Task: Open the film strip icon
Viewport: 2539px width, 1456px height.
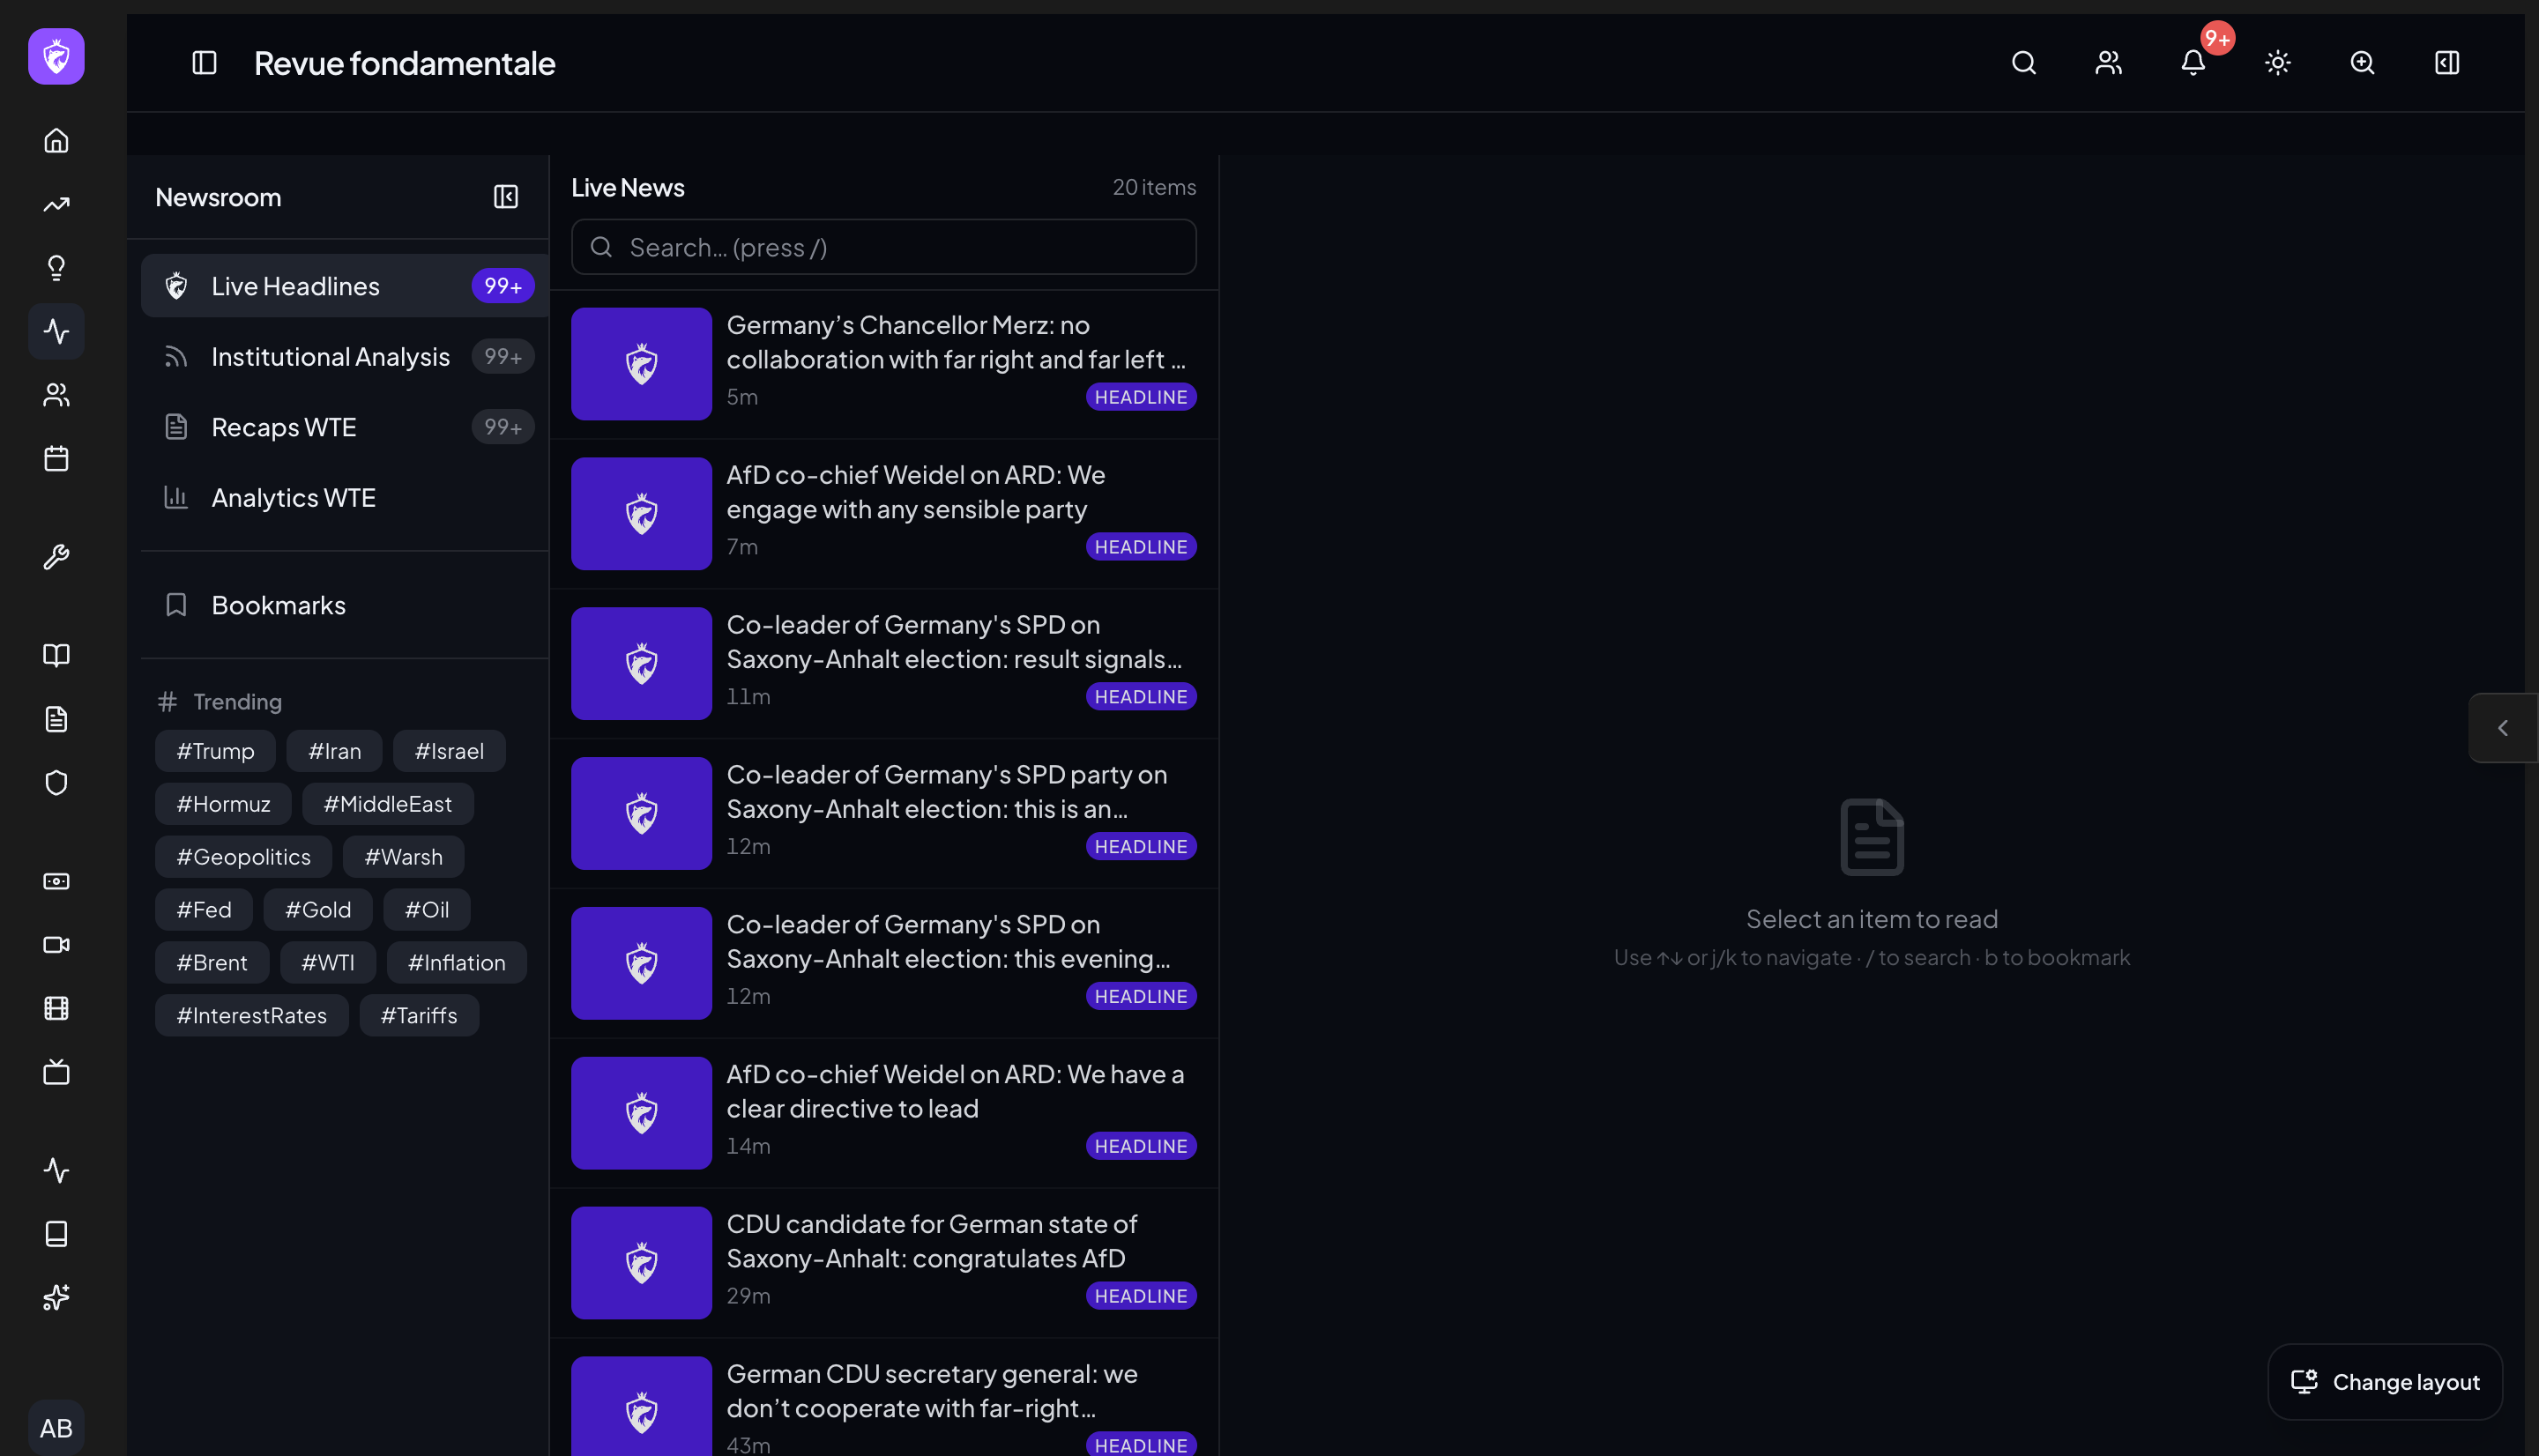Action: coord(56,1008)
